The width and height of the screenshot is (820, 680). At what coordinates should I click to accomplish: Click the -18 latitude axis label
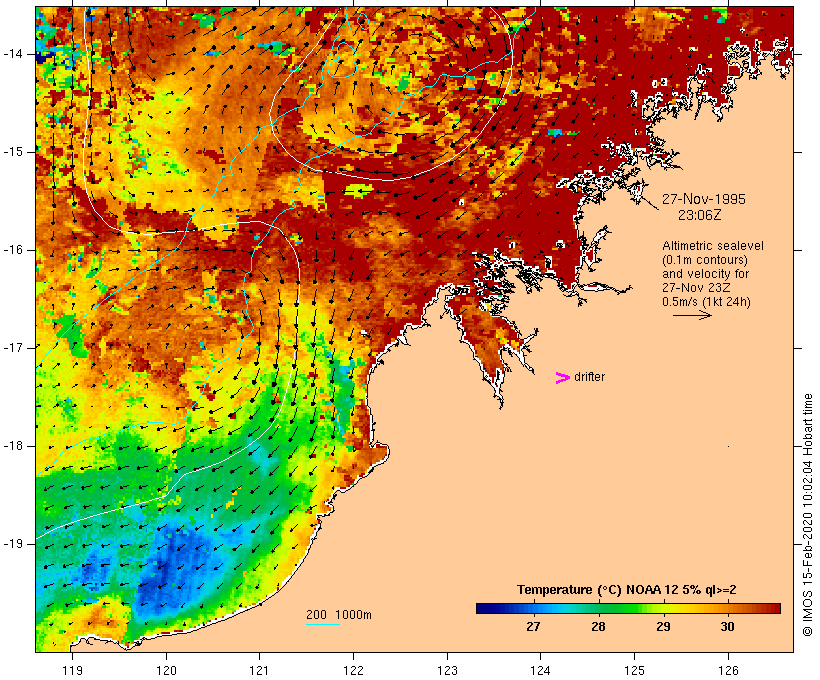tap(13, 446)
